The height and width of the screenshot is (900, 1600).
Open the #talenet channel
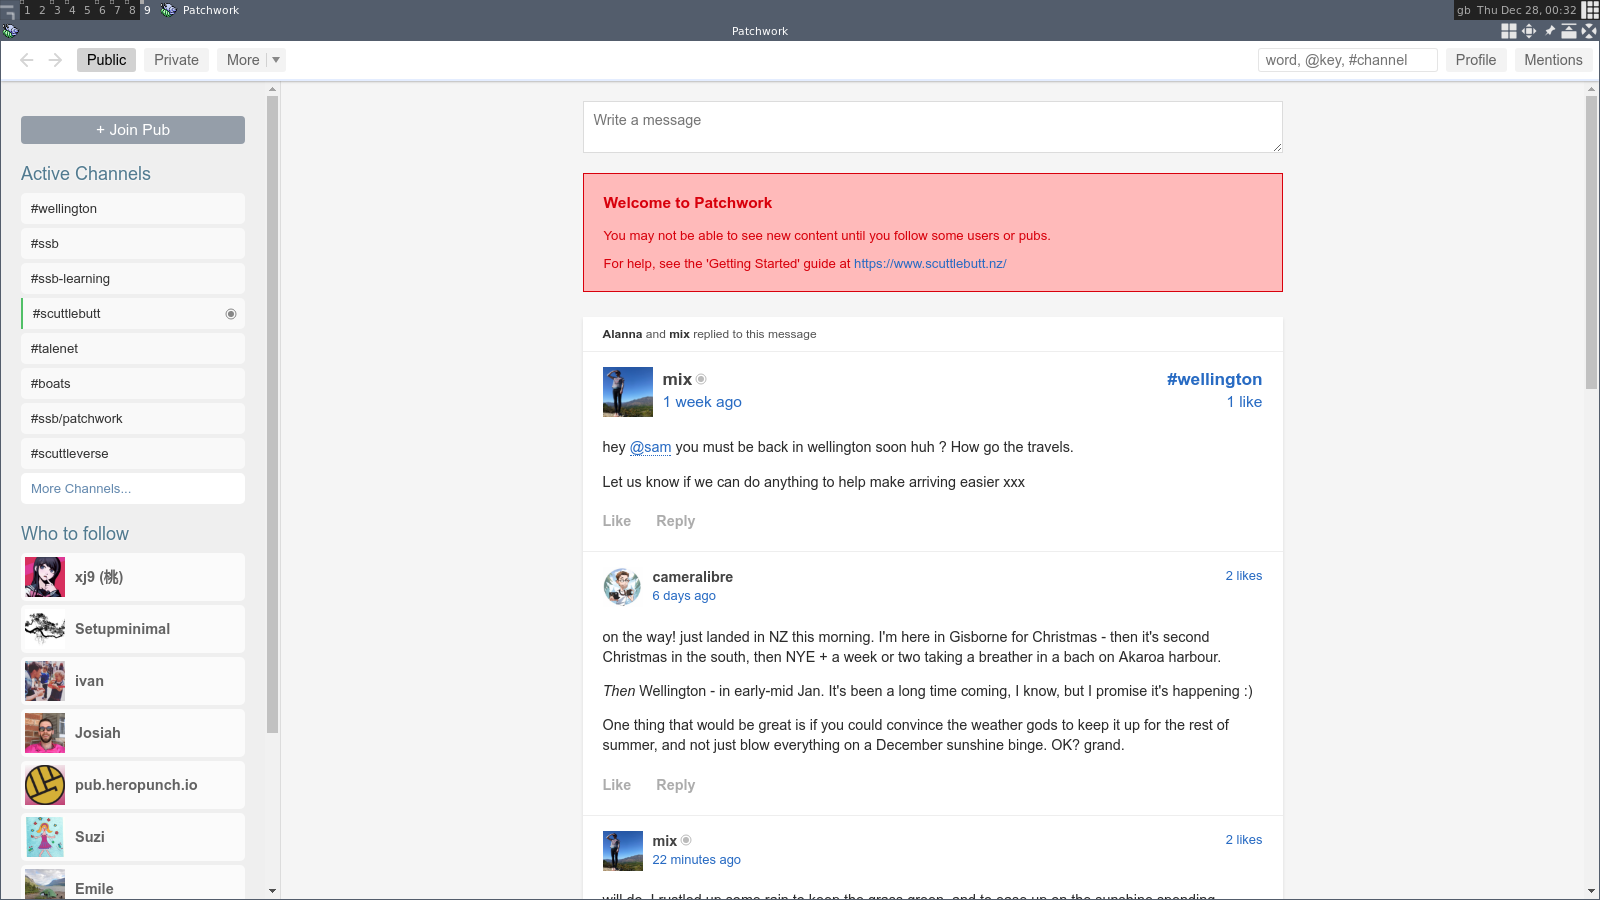click(133, 349)
